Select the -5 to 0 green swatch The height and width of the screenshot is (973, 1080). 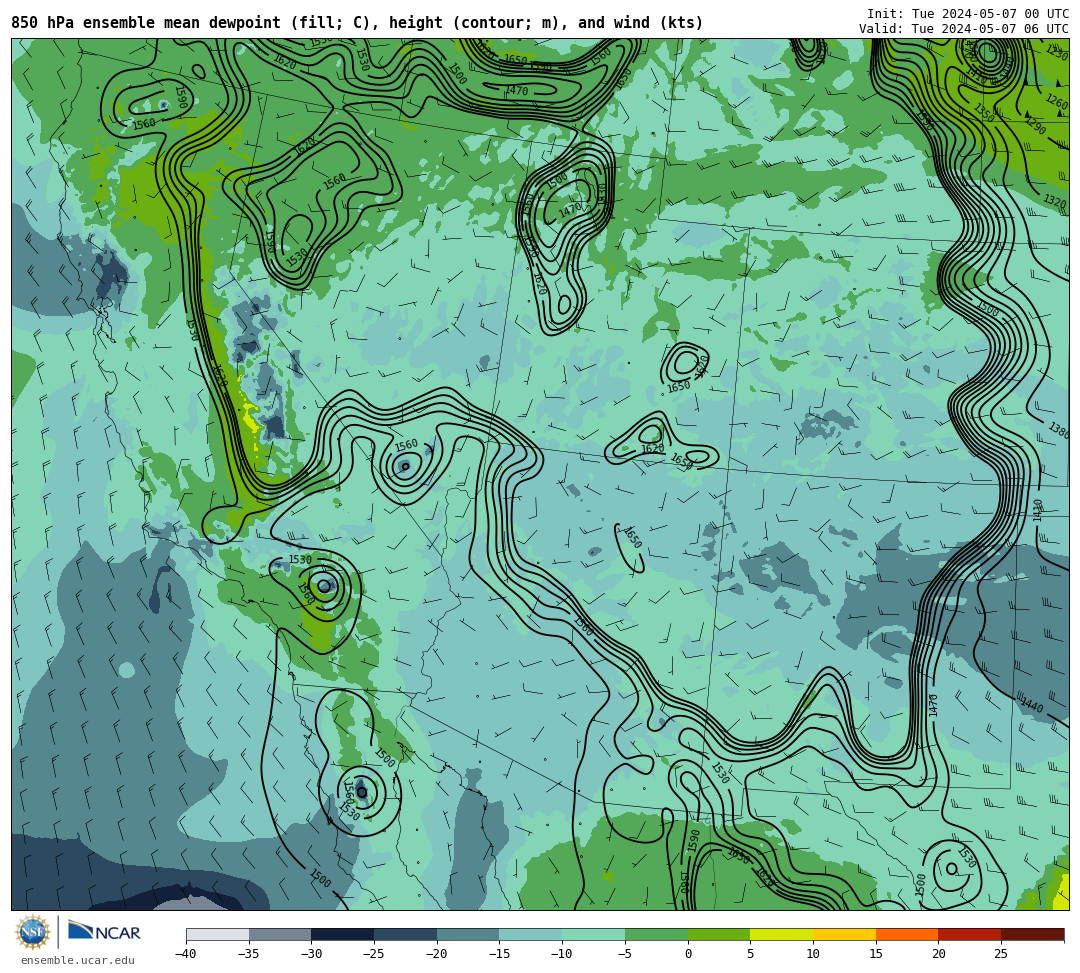(656, 934)
